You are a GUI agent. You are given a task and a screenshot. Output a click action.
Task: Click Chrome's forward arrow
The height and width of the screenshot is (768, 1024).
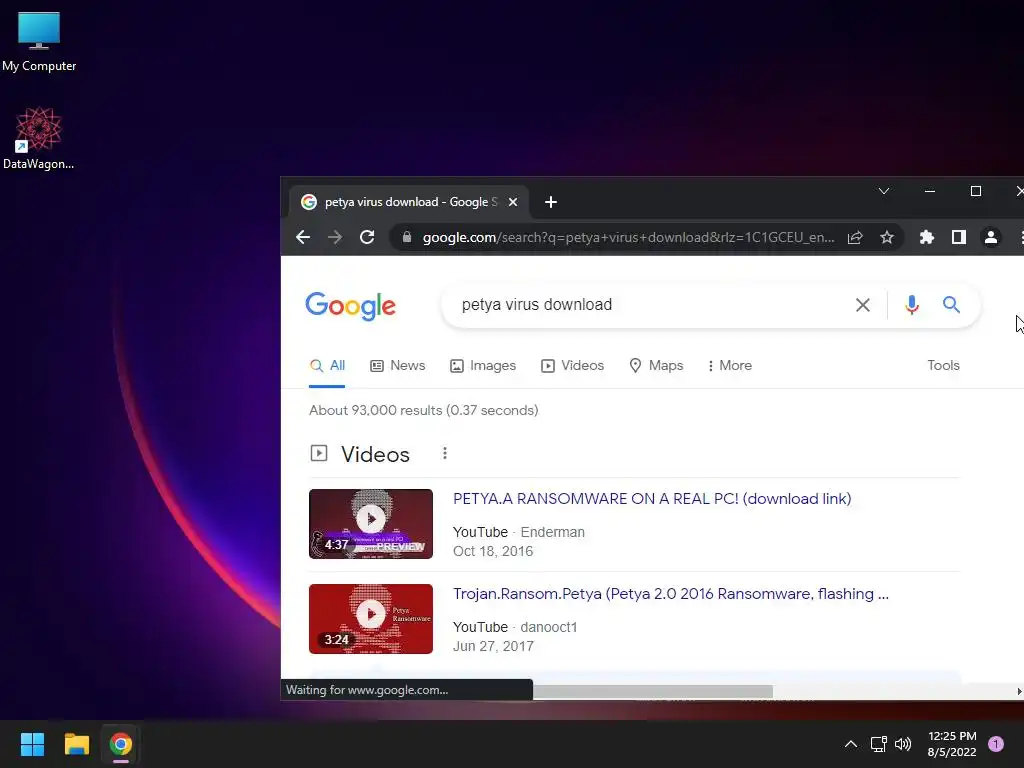[x=335, y=237]
